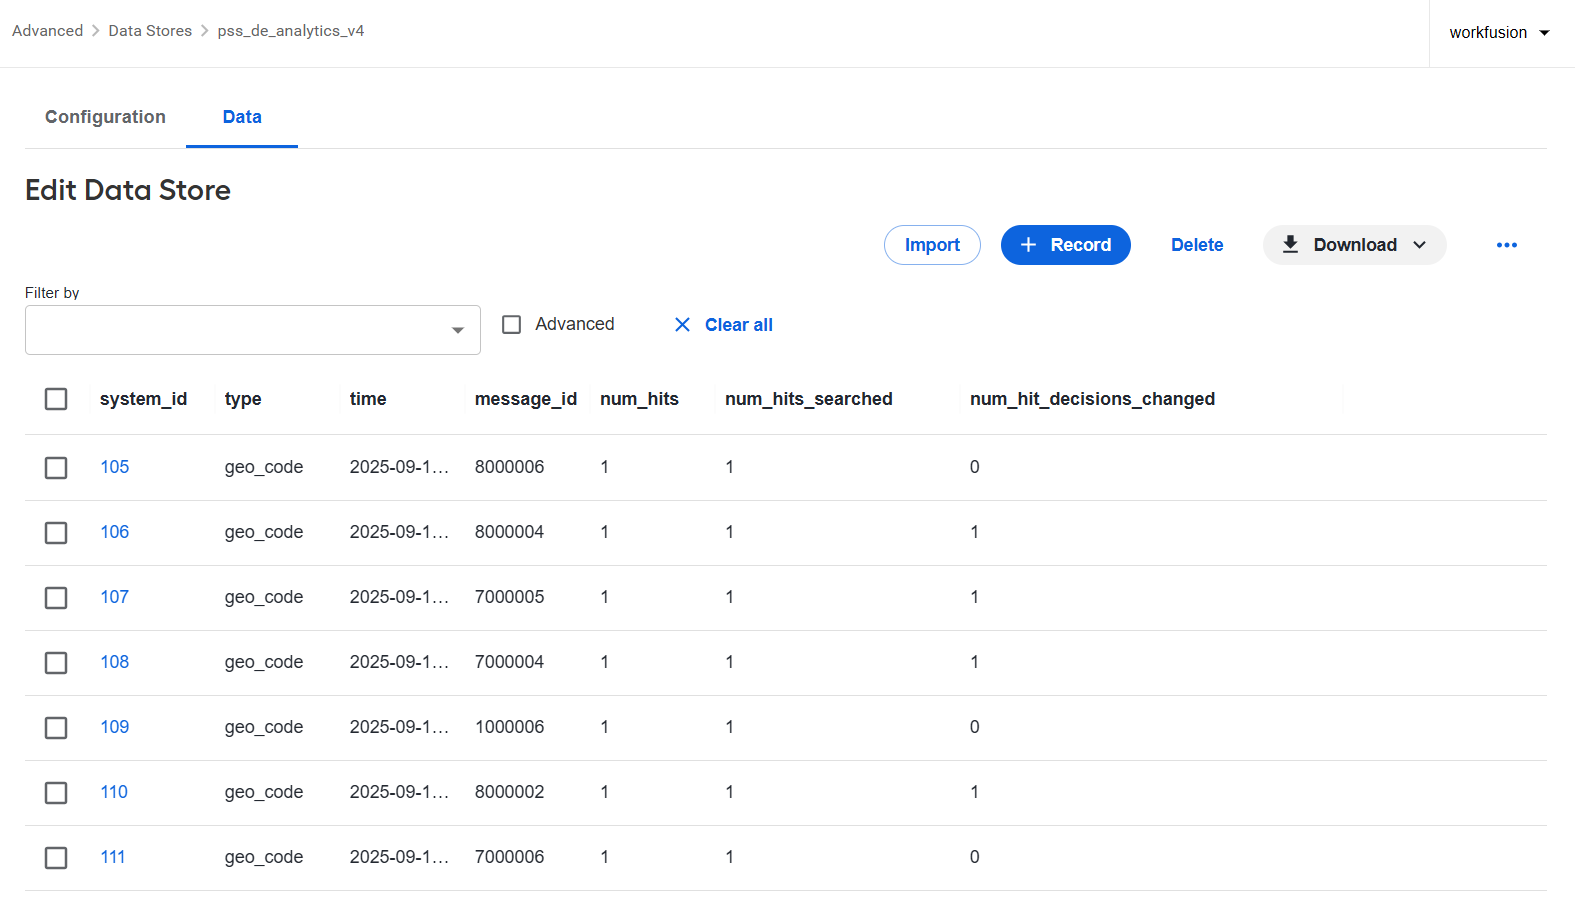Open record with system_id 109
This screenshot has width=1575, height=910.
(115, 727)
